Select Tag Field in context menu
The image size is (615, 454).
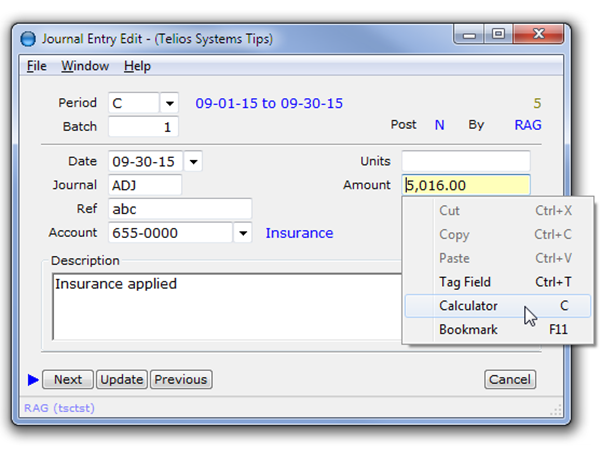coord(465,282)
